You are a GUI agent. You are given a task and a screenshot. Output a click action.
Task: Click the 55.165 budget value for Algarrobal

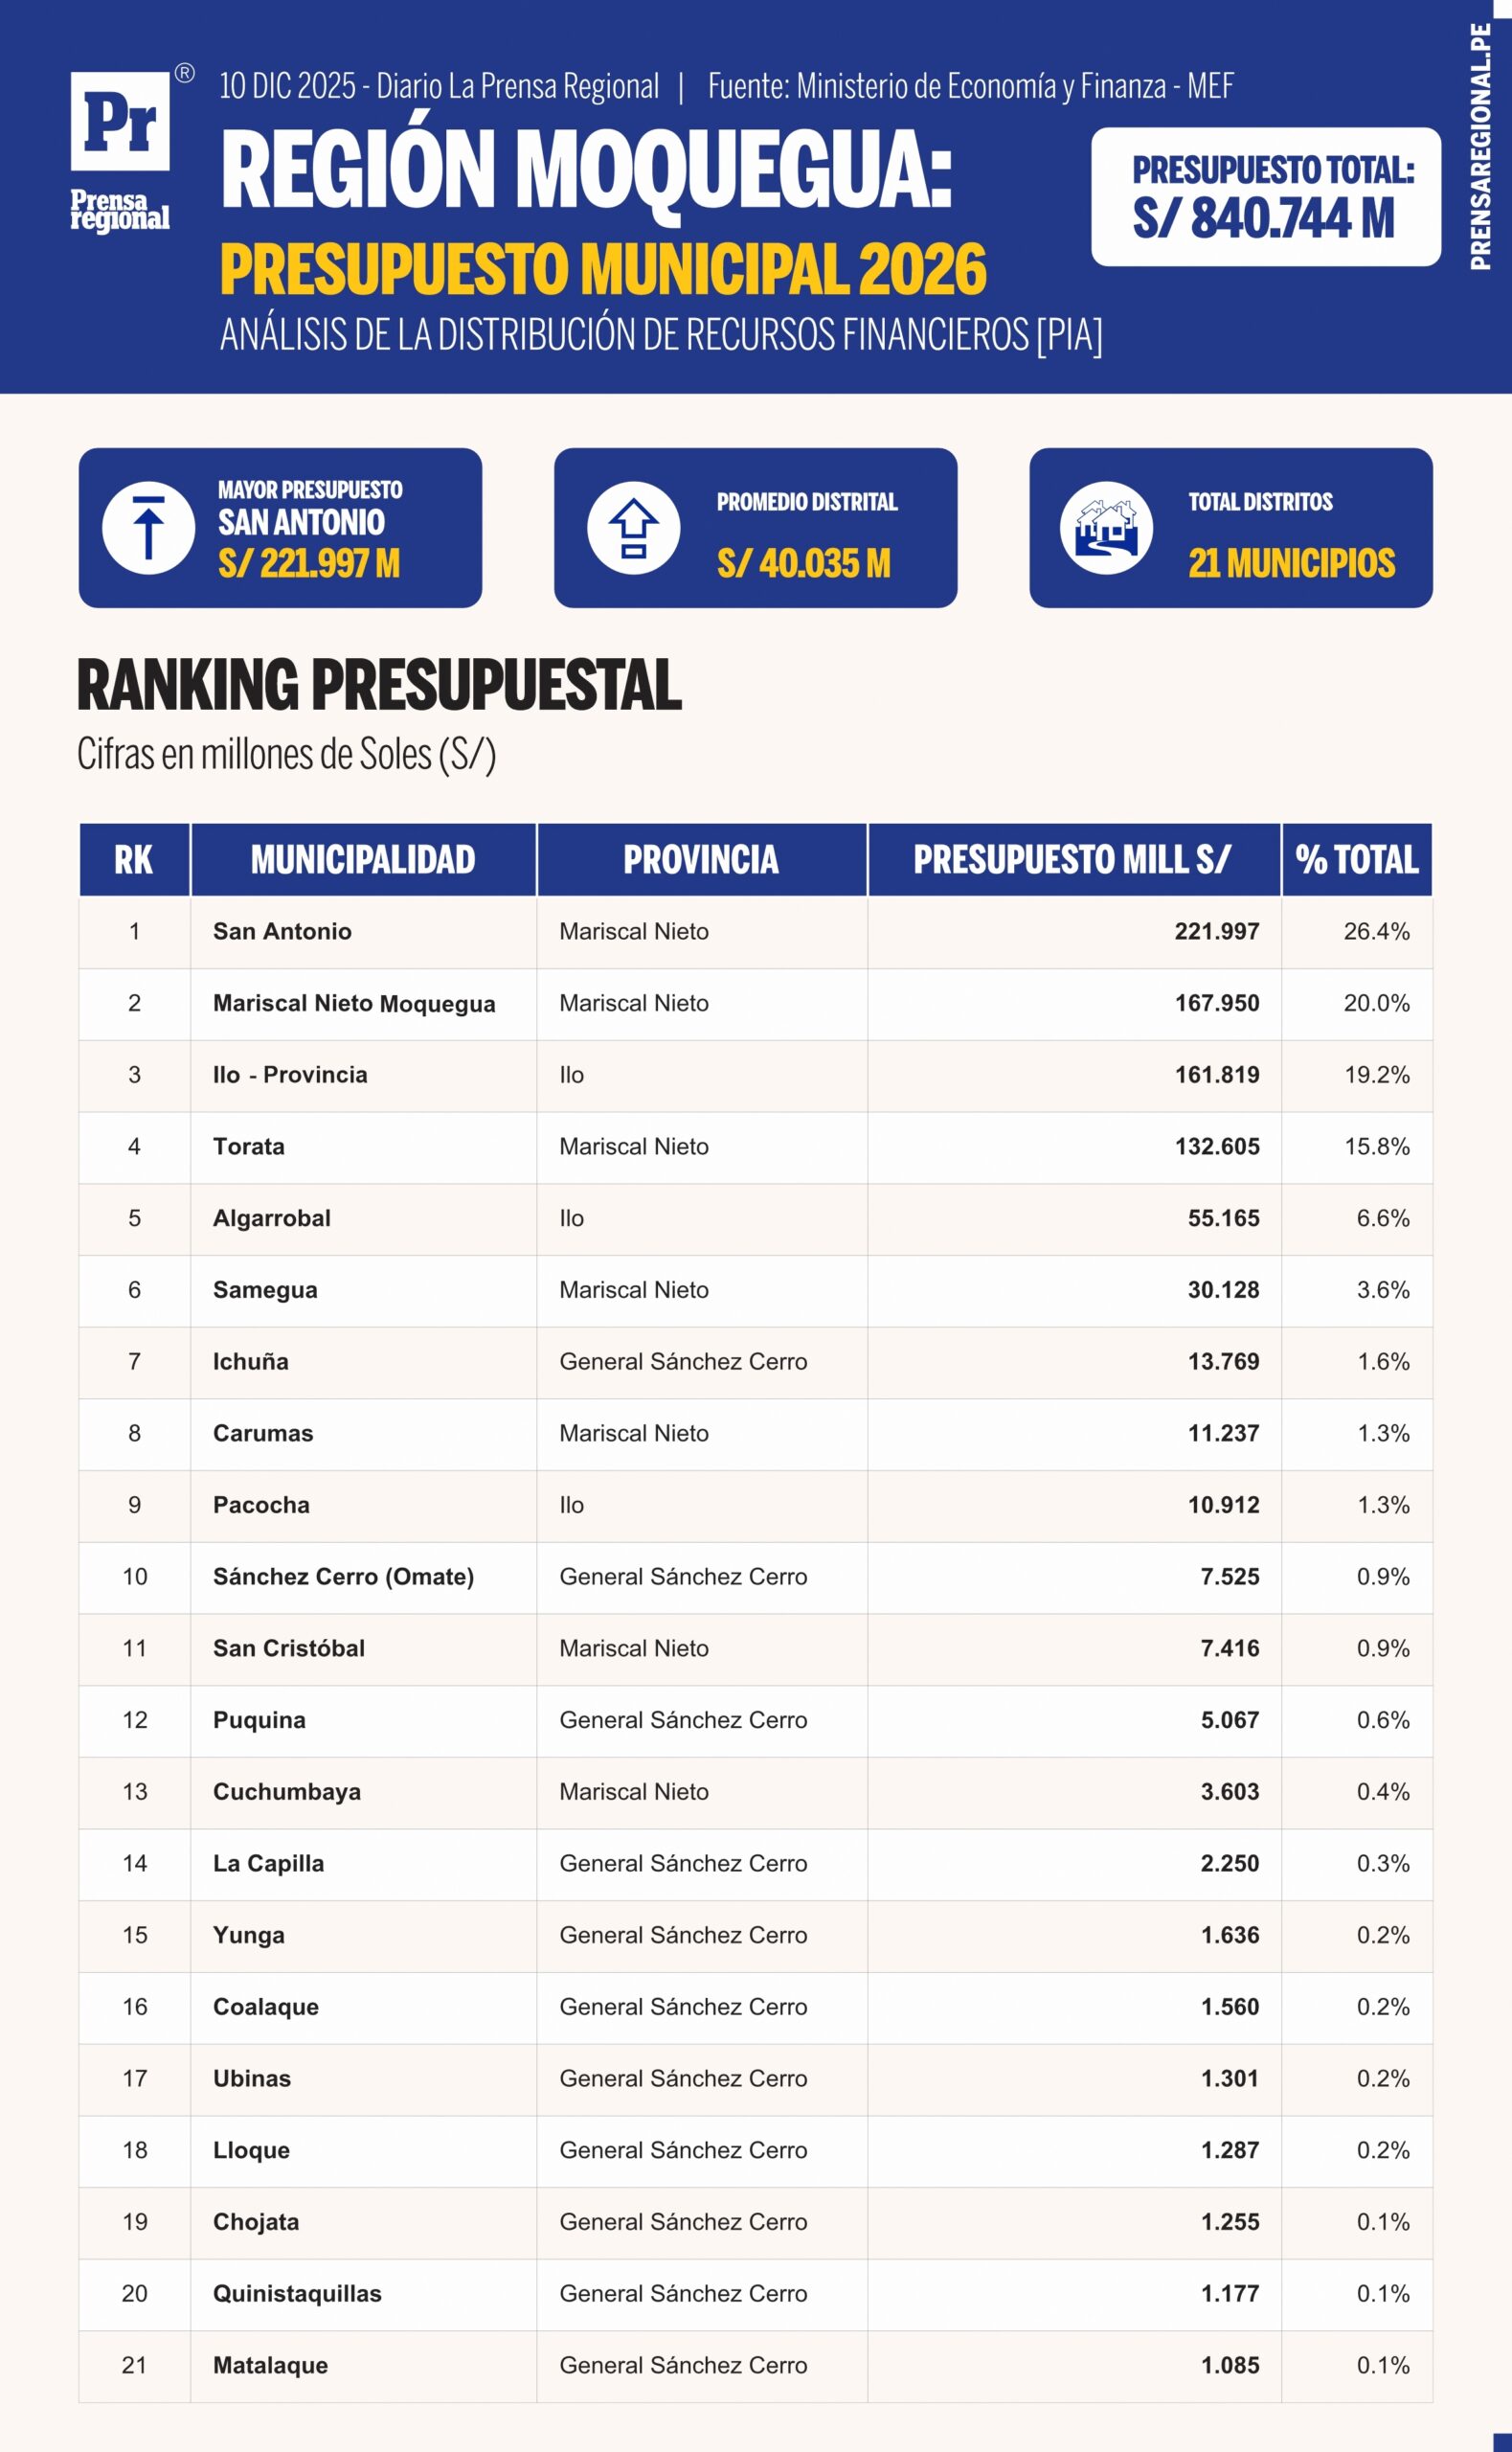pos(1223,1218)
